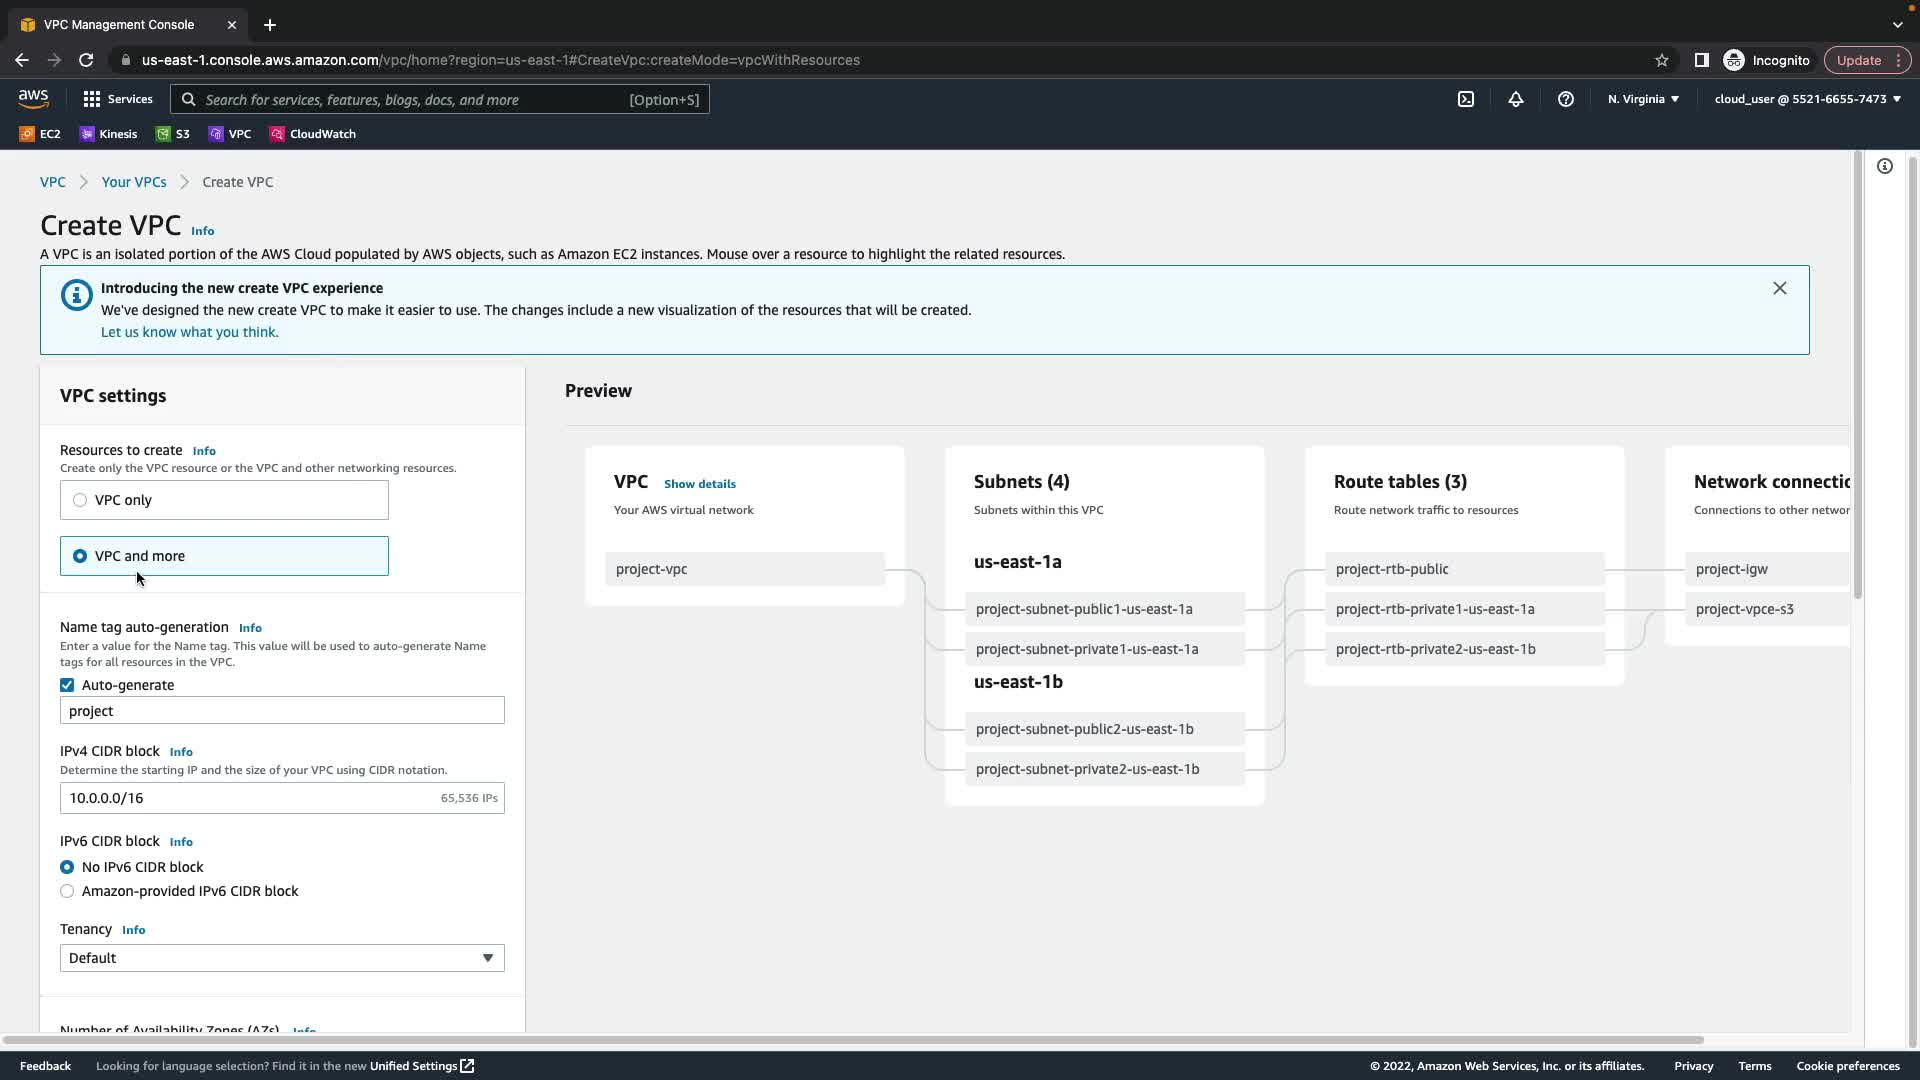Open the Services grid menu icon
This screenshot has height=1080, width=1920.
(x=92, y=99)
